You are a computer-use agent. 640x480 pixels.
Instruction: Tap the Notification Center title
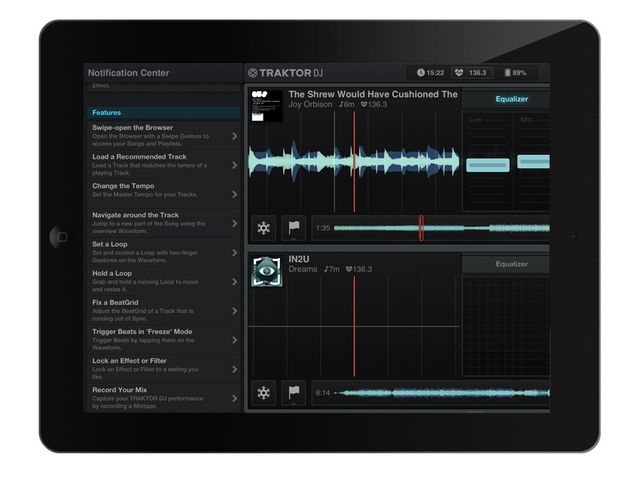(x=129, y=73)
